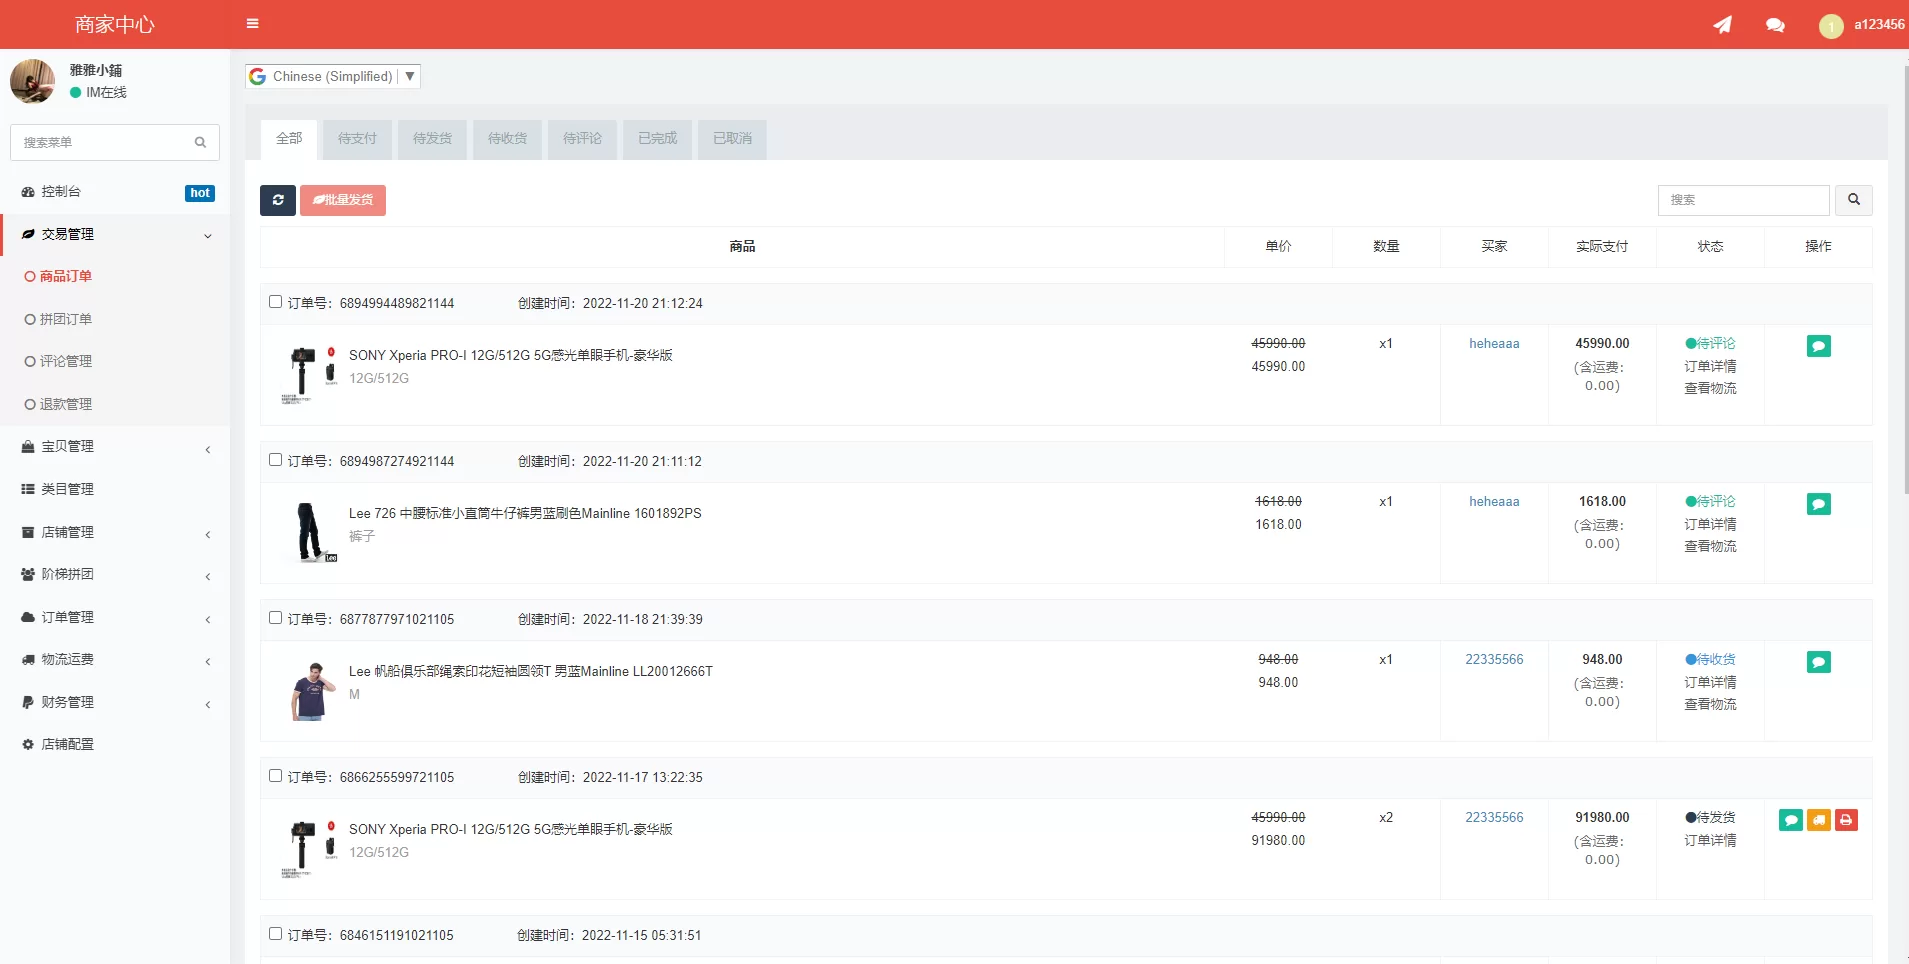Screen dimensions: 1909x964
Task: Tick the checkbox for order 6866255599721105
Action: pos(275,776)
